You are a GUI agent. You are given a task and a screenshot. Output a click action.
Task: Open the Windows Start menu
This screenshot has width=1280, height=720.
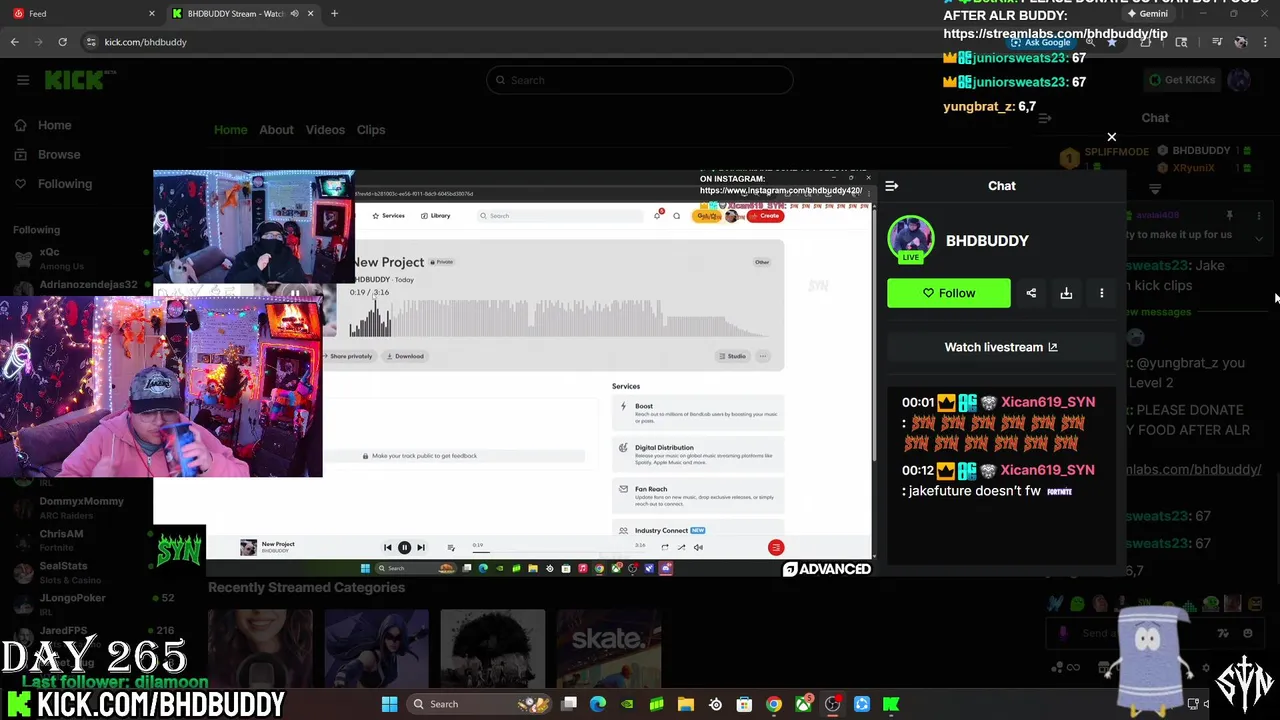[x=389, y=704]
